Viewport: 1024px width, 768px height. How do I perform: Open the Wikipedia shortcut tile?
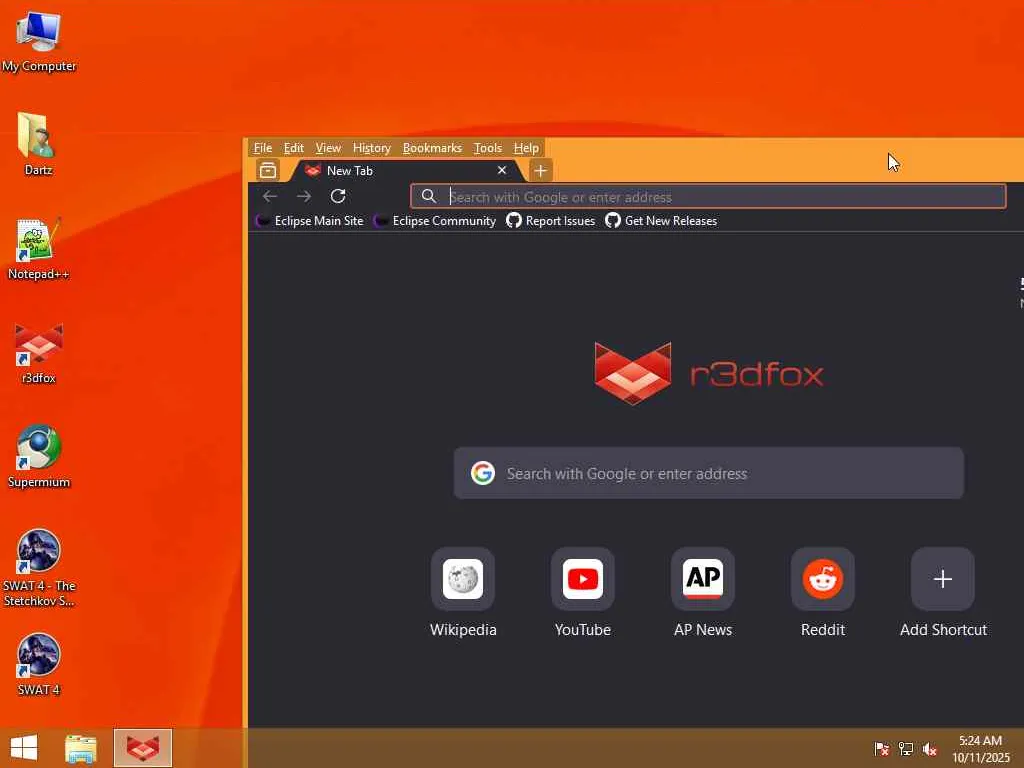click(x=463, y=593)
